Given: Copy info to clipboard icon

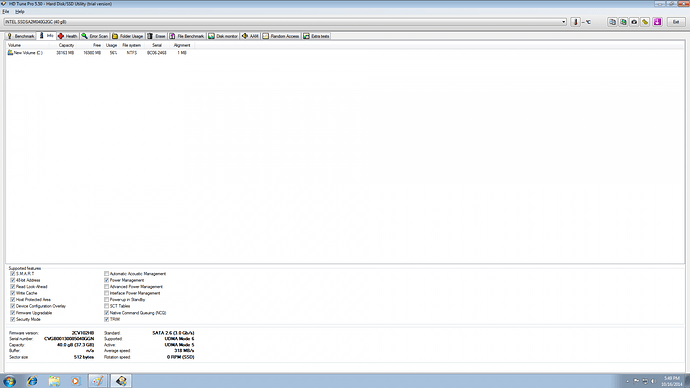Looking at the screenshot, I should (612, 22).
